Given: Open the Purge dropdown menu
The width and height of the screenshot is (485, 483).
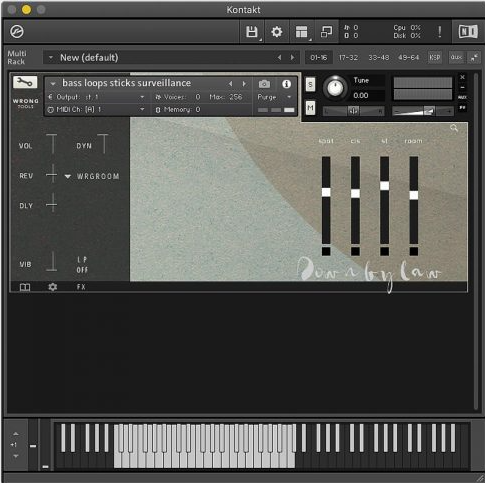Looking at the screenshot, I should [274, 97].
